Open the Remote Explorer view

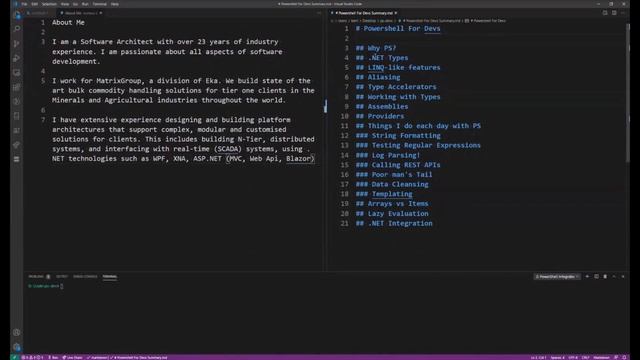click(17, 73)
